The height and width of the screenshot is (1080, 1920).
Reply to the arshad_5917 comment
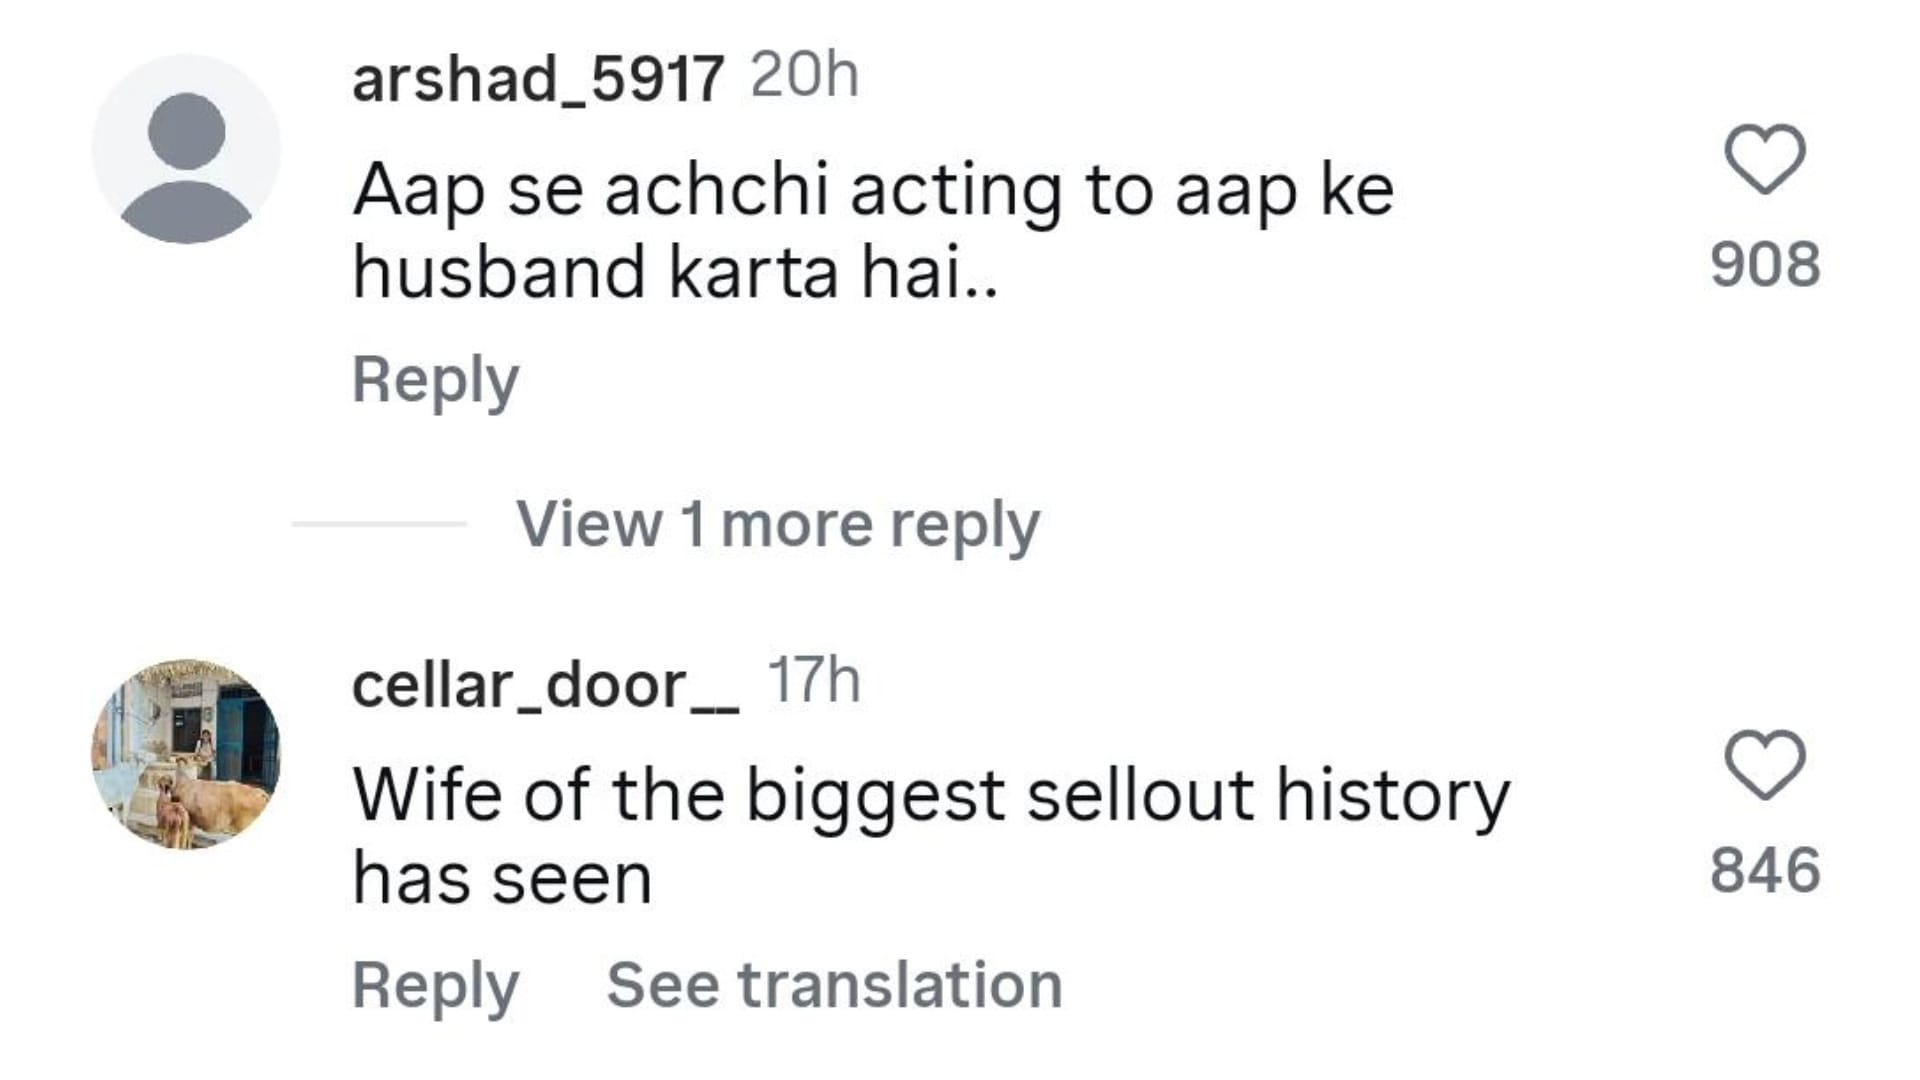(435, 381)
